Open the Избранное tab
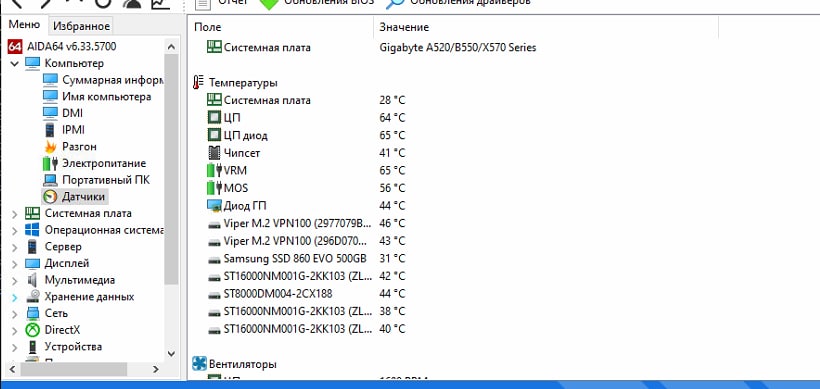The height and width of the screenshot is (389, 820). click(82, 26)
